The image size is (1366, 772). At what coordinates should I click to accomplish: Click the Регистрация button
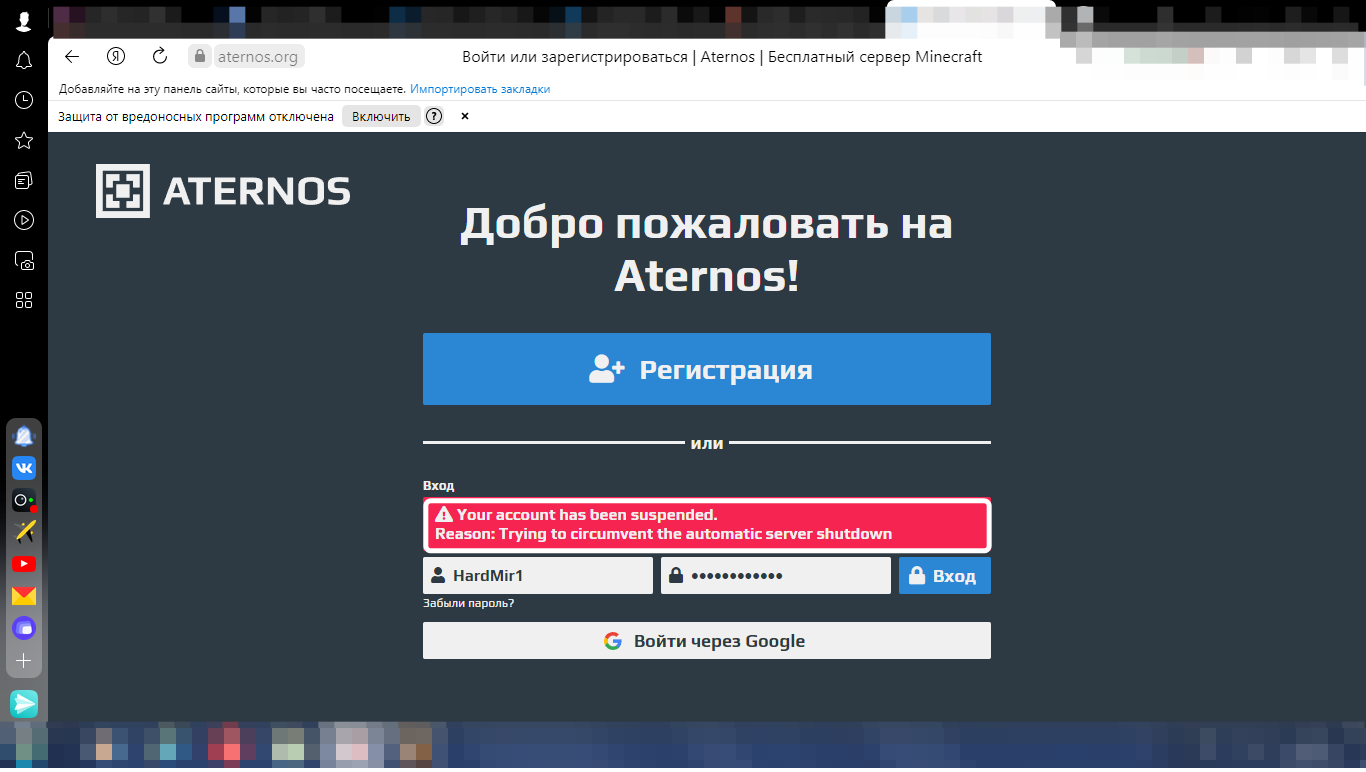click(707, 369)
